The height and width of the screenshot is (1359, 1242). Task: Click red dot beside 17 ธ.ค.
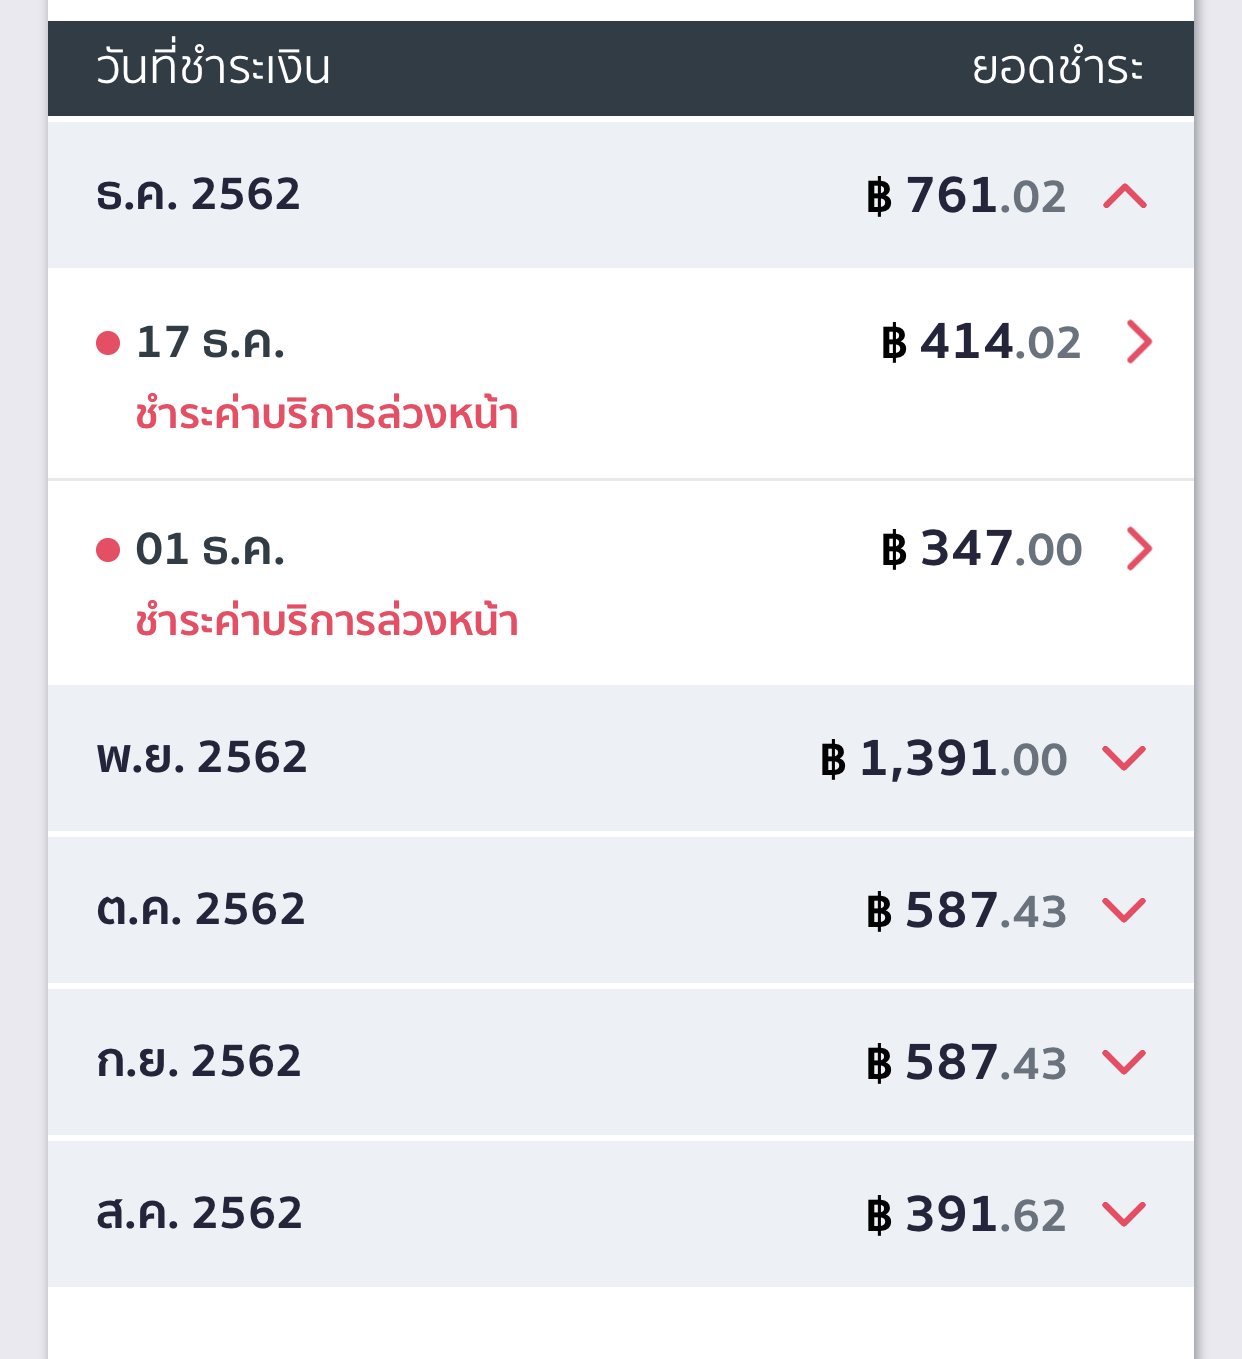click(108, 344)
